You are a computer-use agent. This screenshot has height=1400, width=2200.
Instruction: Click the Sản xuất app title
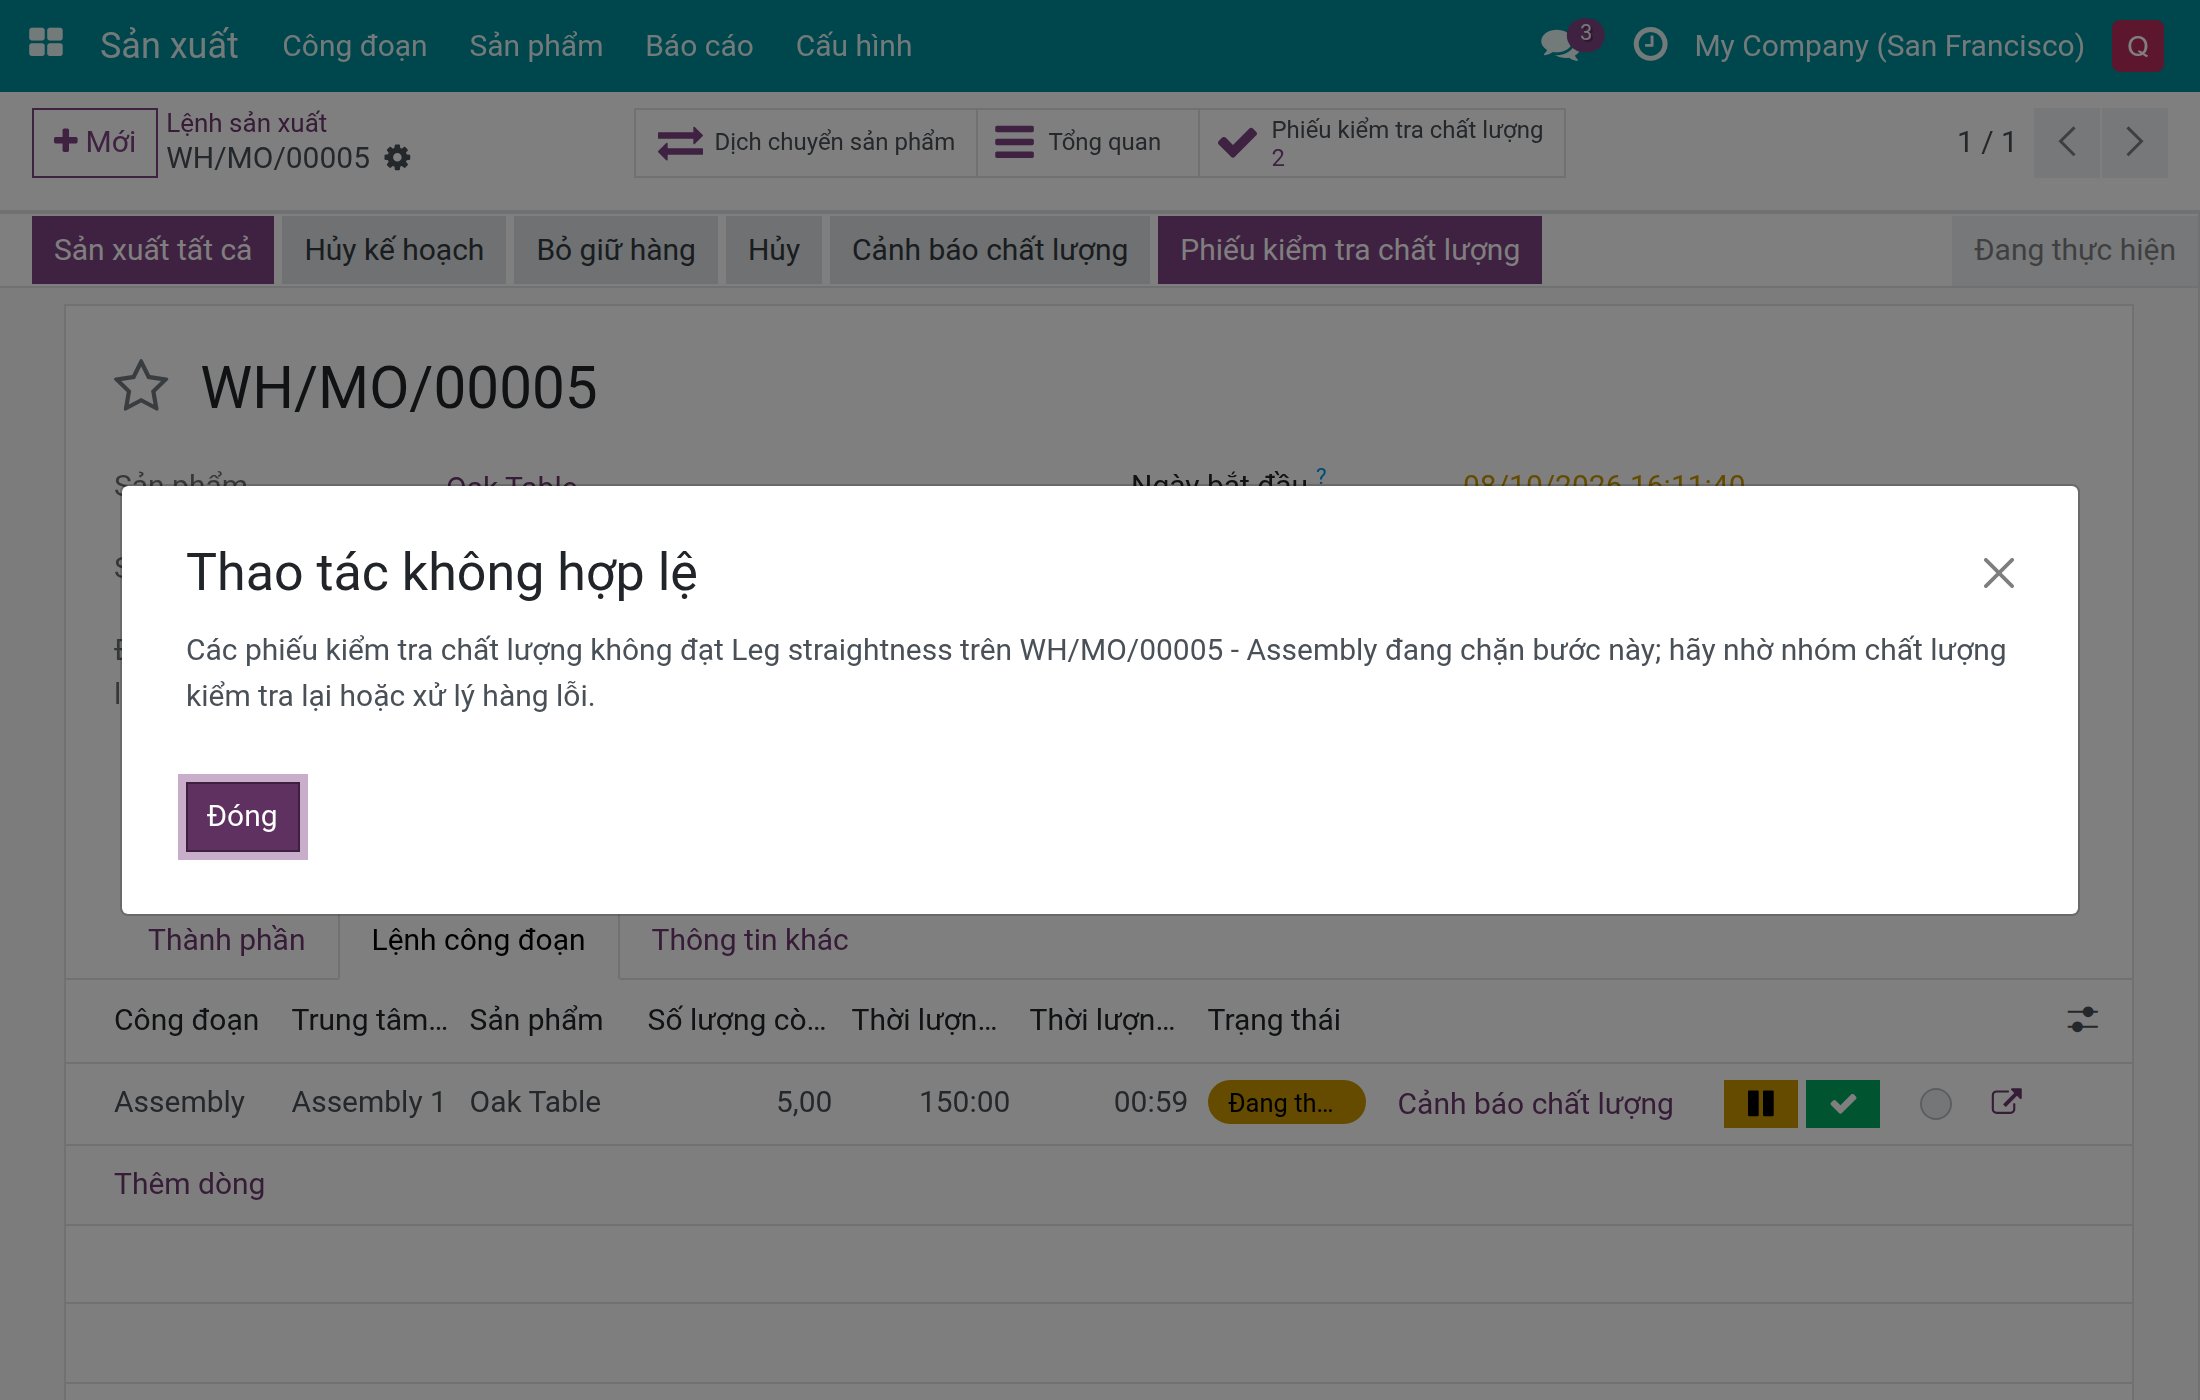pos(169,46)
